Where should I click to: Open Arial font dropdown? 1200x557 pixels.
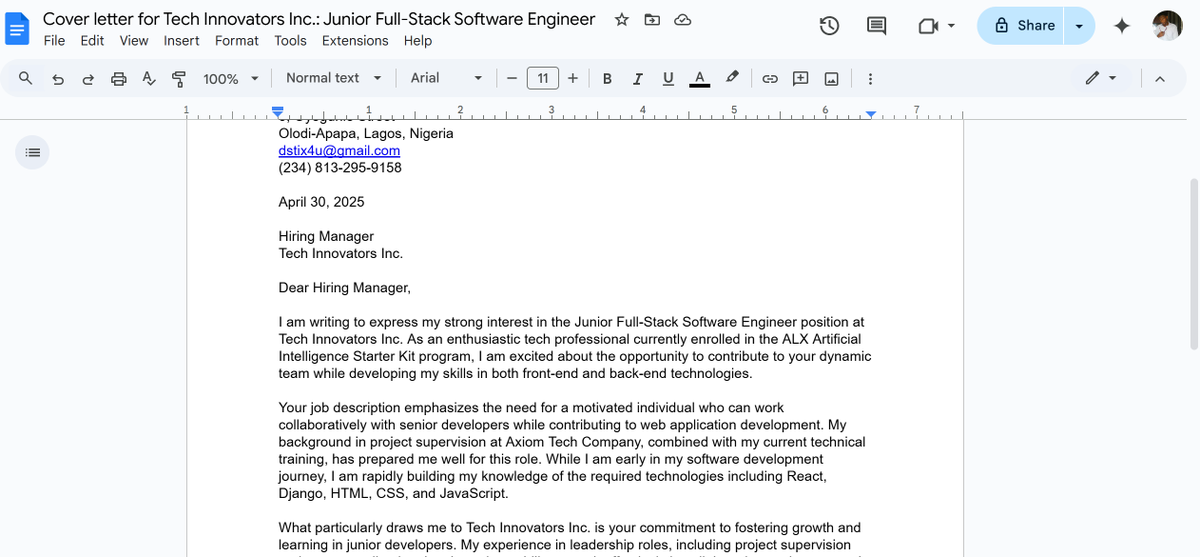(x=447, y=78)
